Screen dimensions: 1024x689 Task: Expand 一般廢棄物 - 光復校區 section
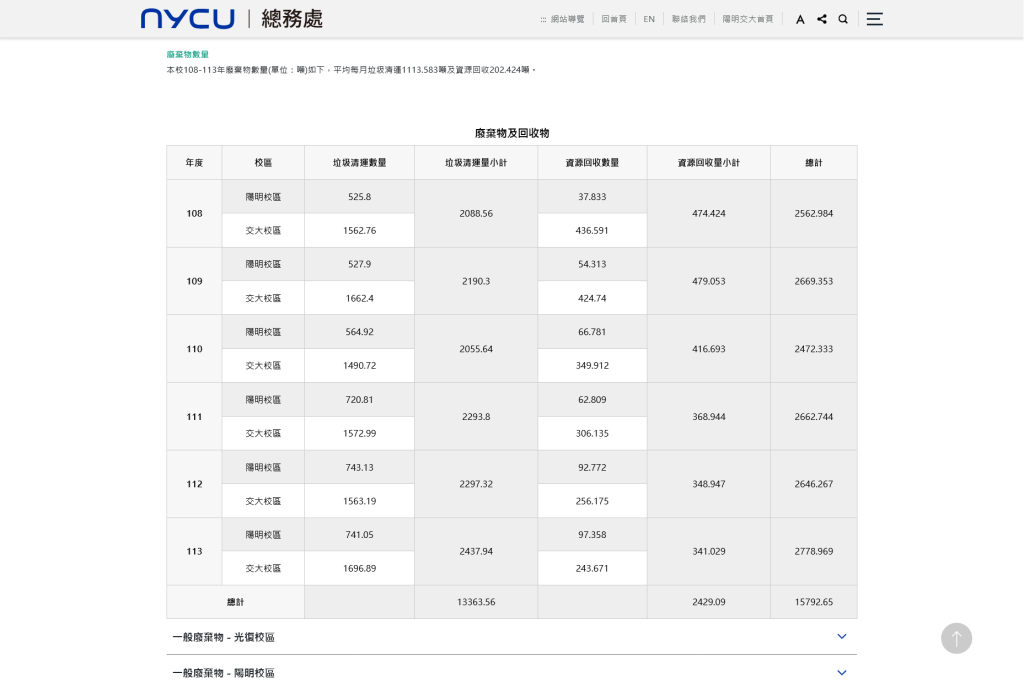(224, 637)
